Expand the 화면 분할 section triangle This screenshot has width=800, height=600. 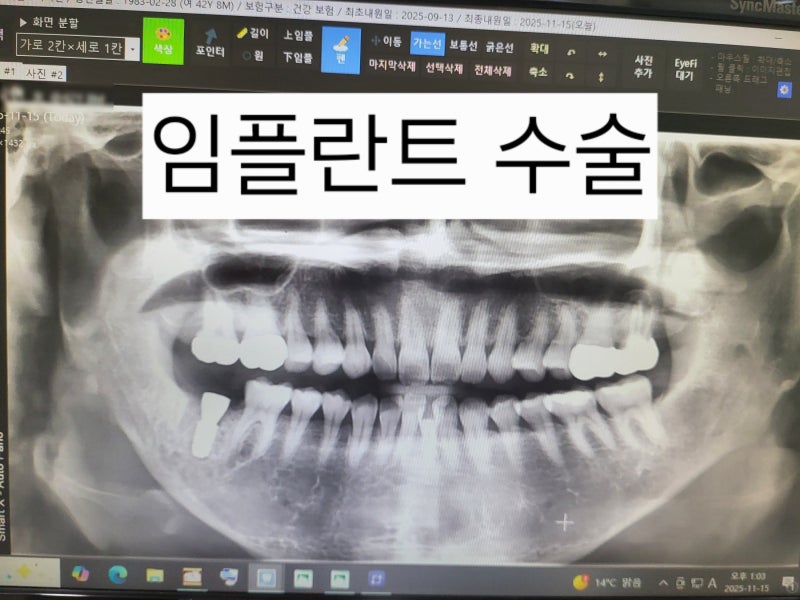click(23, 22)
